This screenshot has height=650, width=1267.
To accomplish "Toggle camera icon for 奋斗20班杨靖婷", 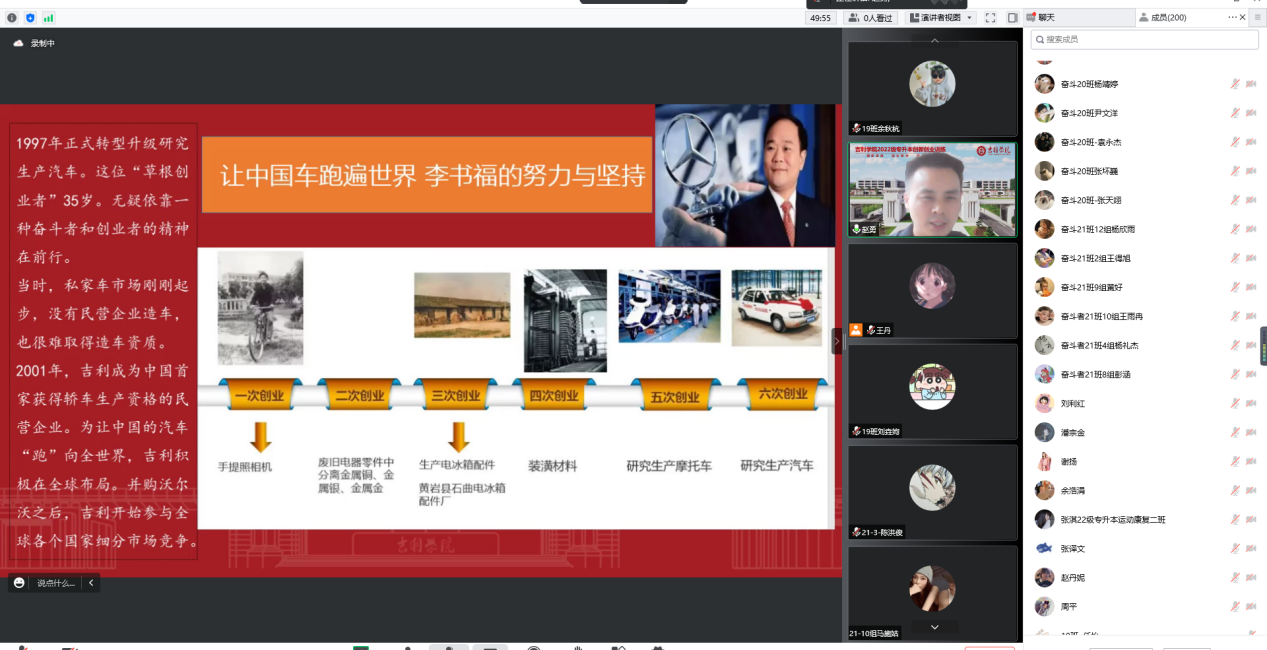I will (1251, 84).
